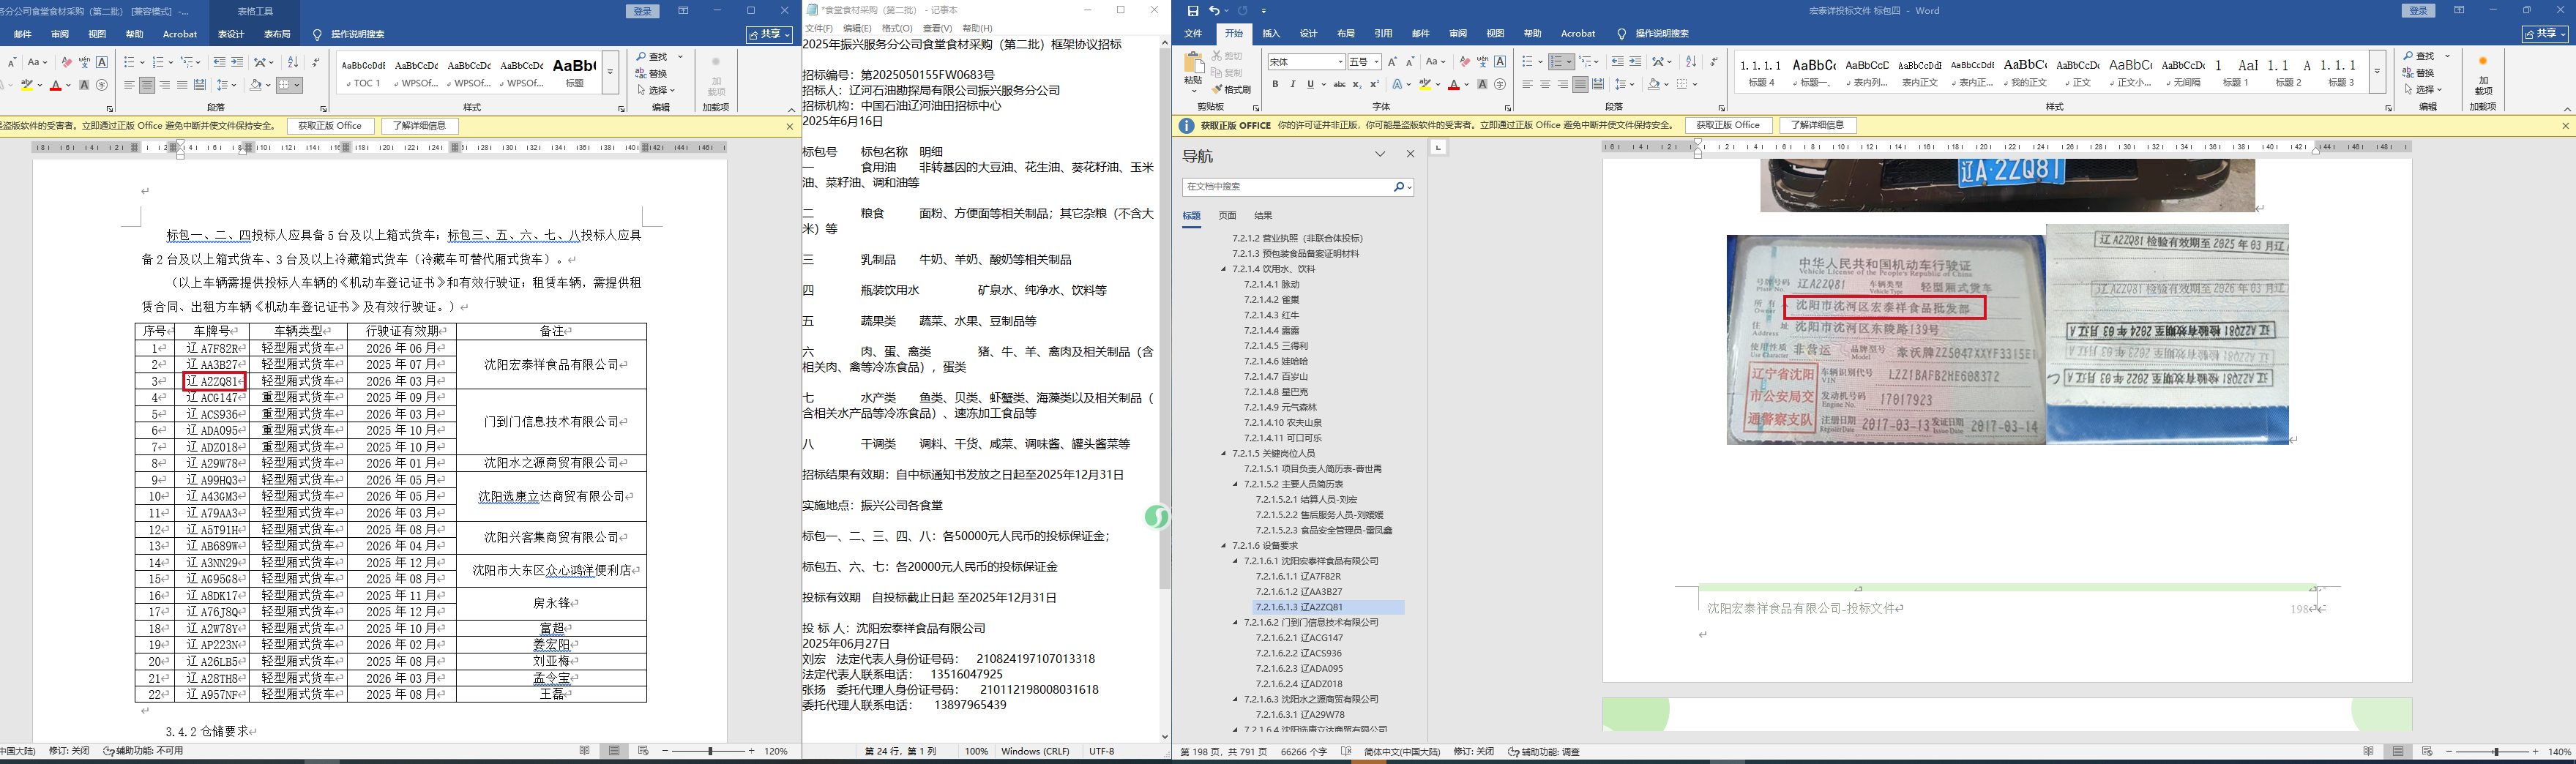This screenshot has height=764, width=2576.
Task: Click the sort A-Z icon in the left Word ribbon
Action: (x=292, y=62)
